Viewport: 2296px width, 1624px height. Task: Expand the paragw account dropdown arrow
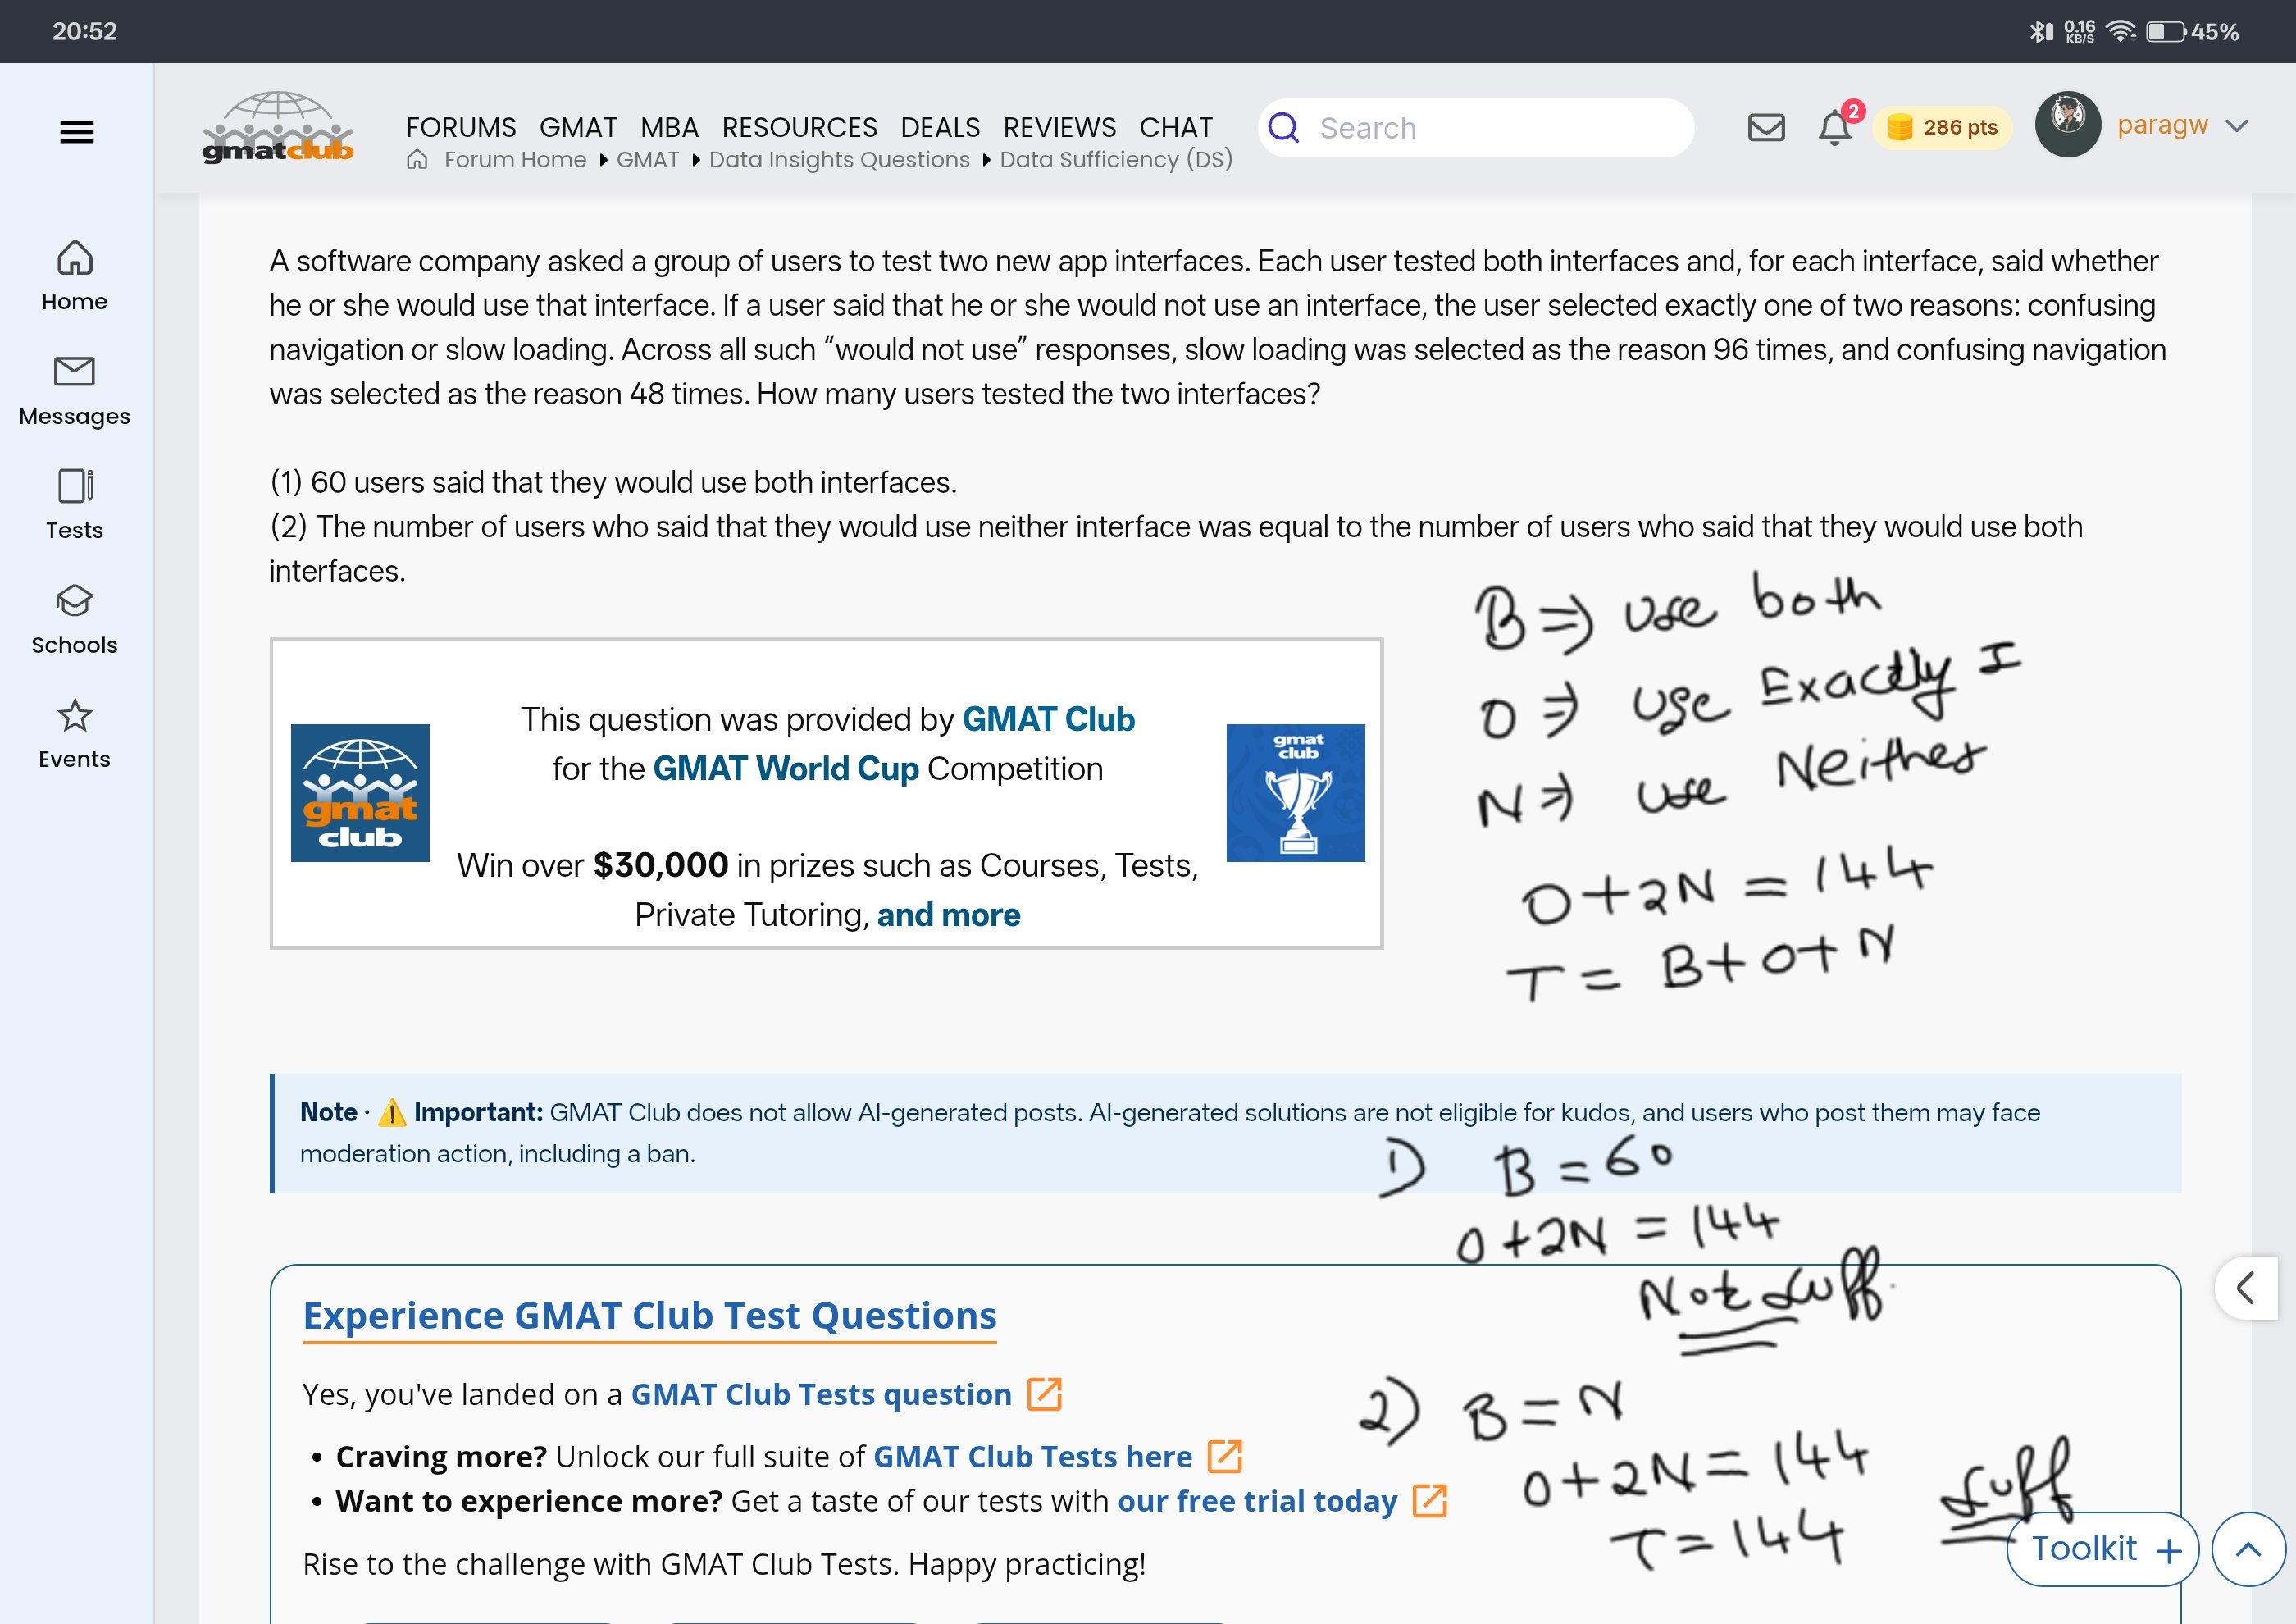2238,126
